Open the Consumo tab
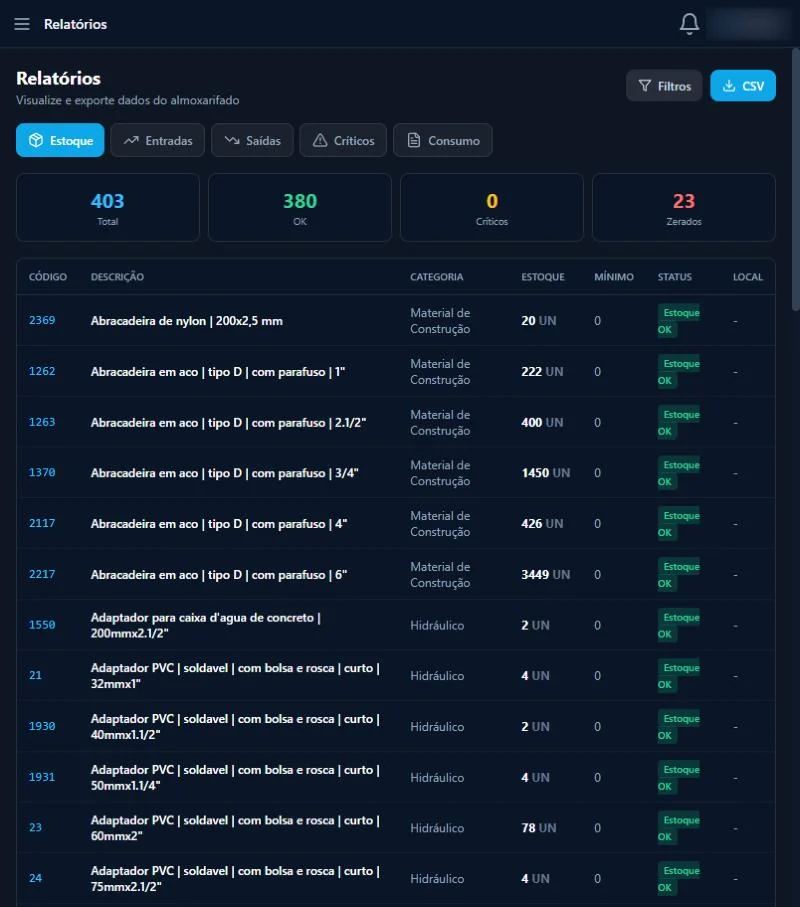The width and height of the screenshot is (800, 907). [x=443, y=140]
